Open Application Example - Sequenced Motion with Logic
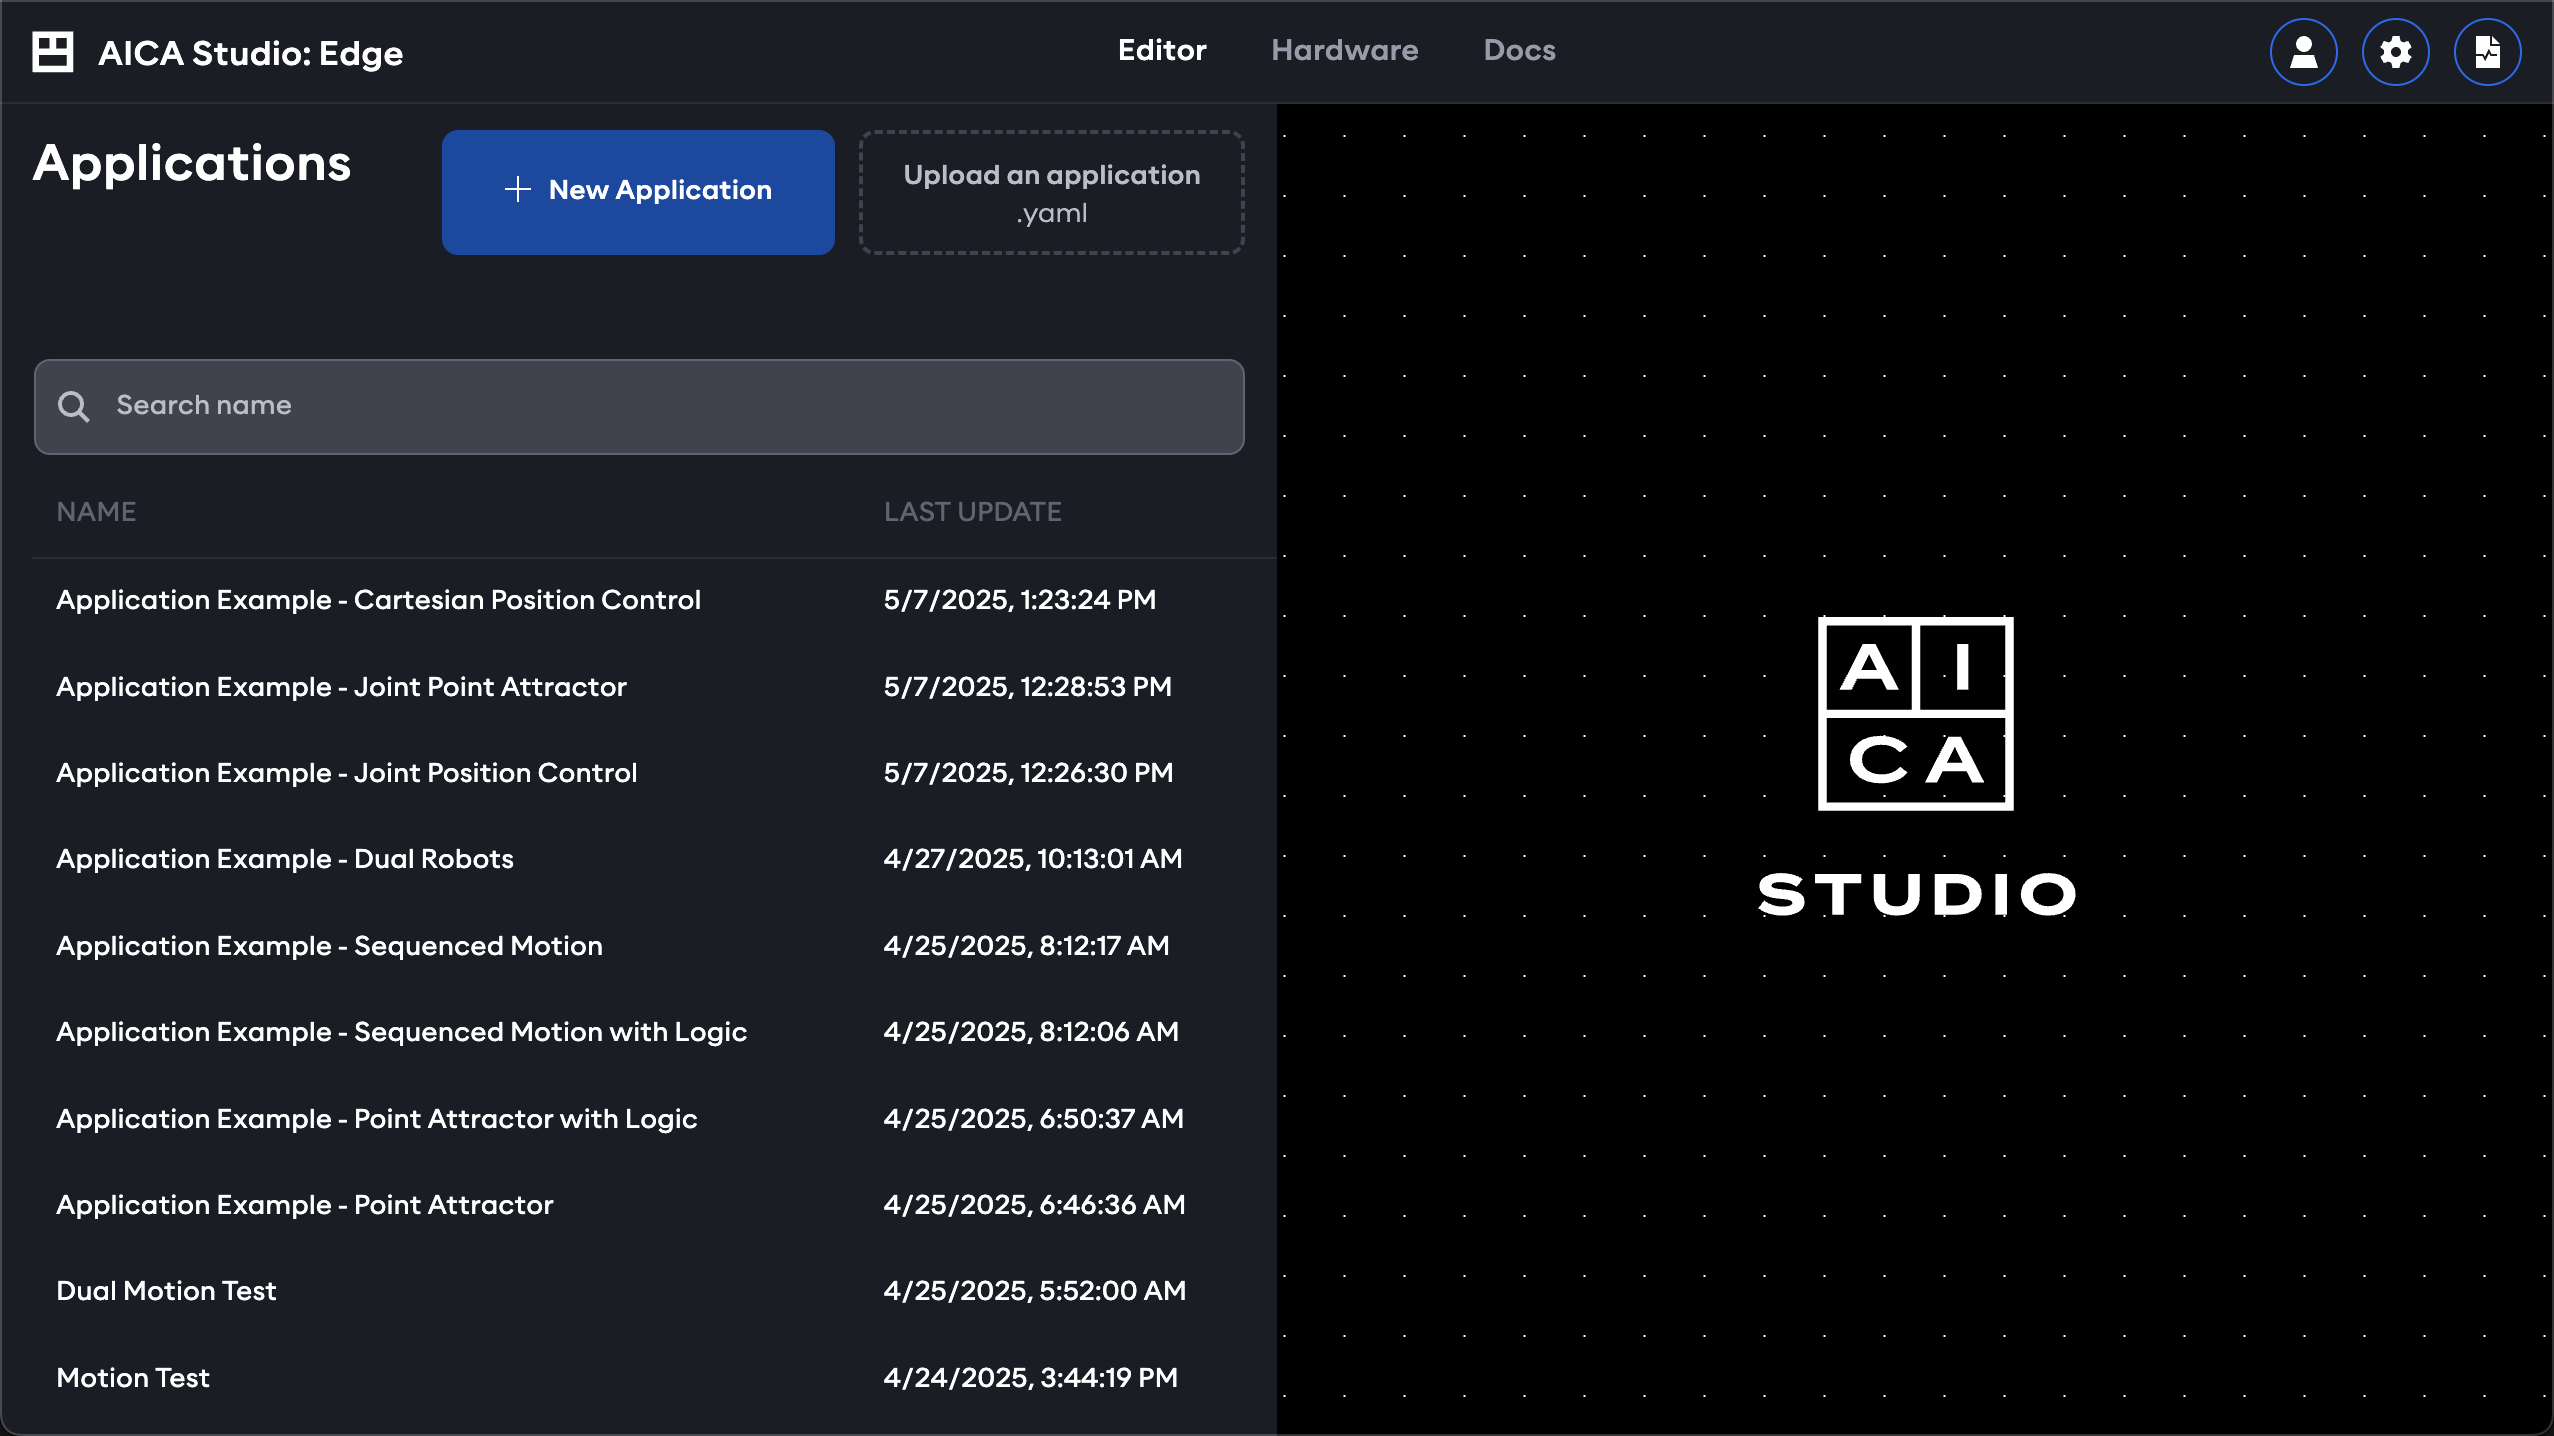This screenshot has height=1436, width=2554. [401, 1032]
